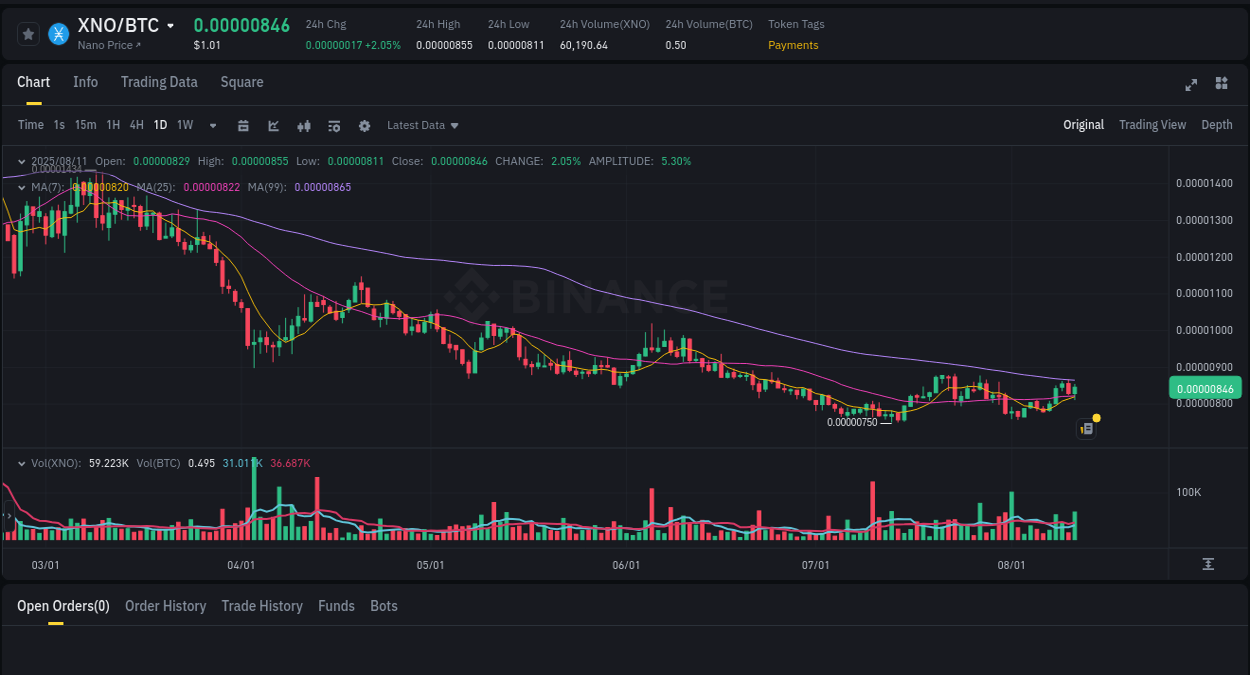Viewport: 1250px width, 675px height.
Task: Open the Latest Data dropdown
Action: pyautogui.click(x=422, y=125)
